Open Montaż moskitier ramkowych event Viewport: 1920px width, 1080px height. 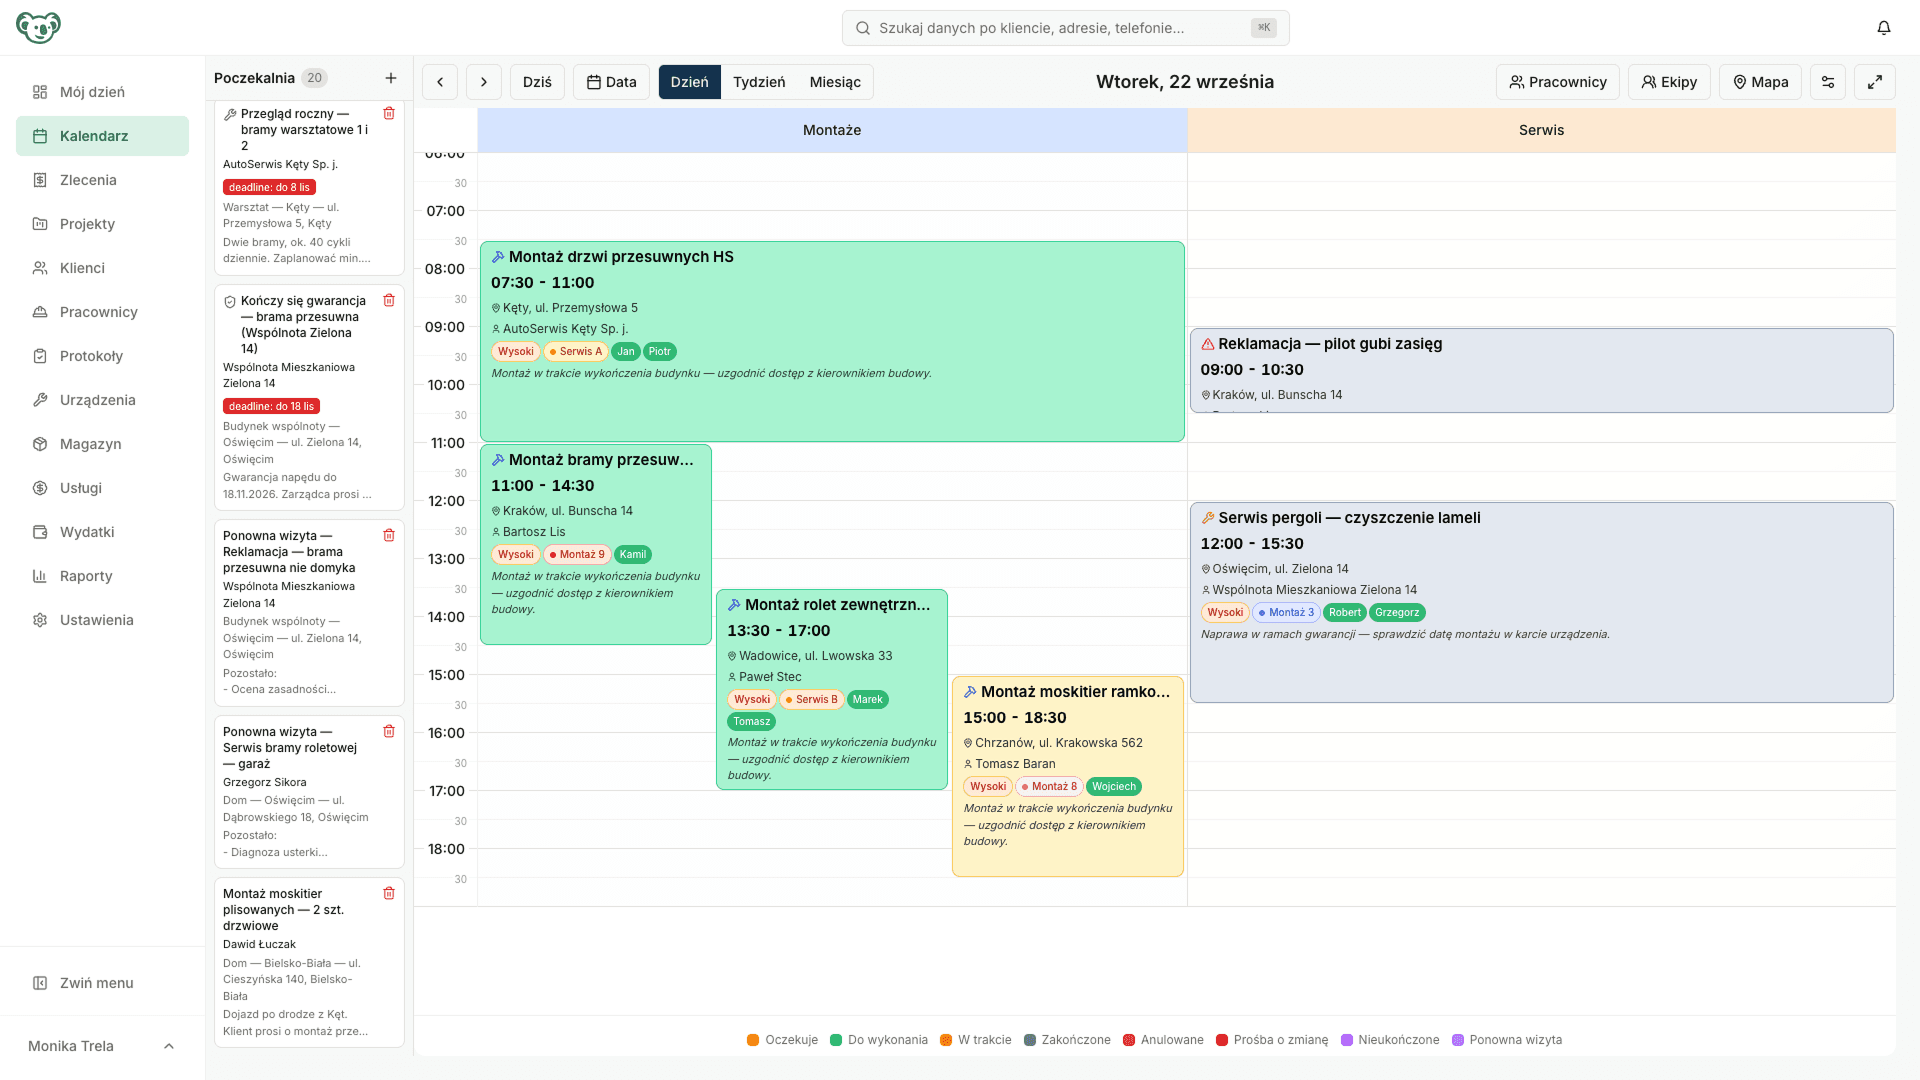coord(1067,776)
